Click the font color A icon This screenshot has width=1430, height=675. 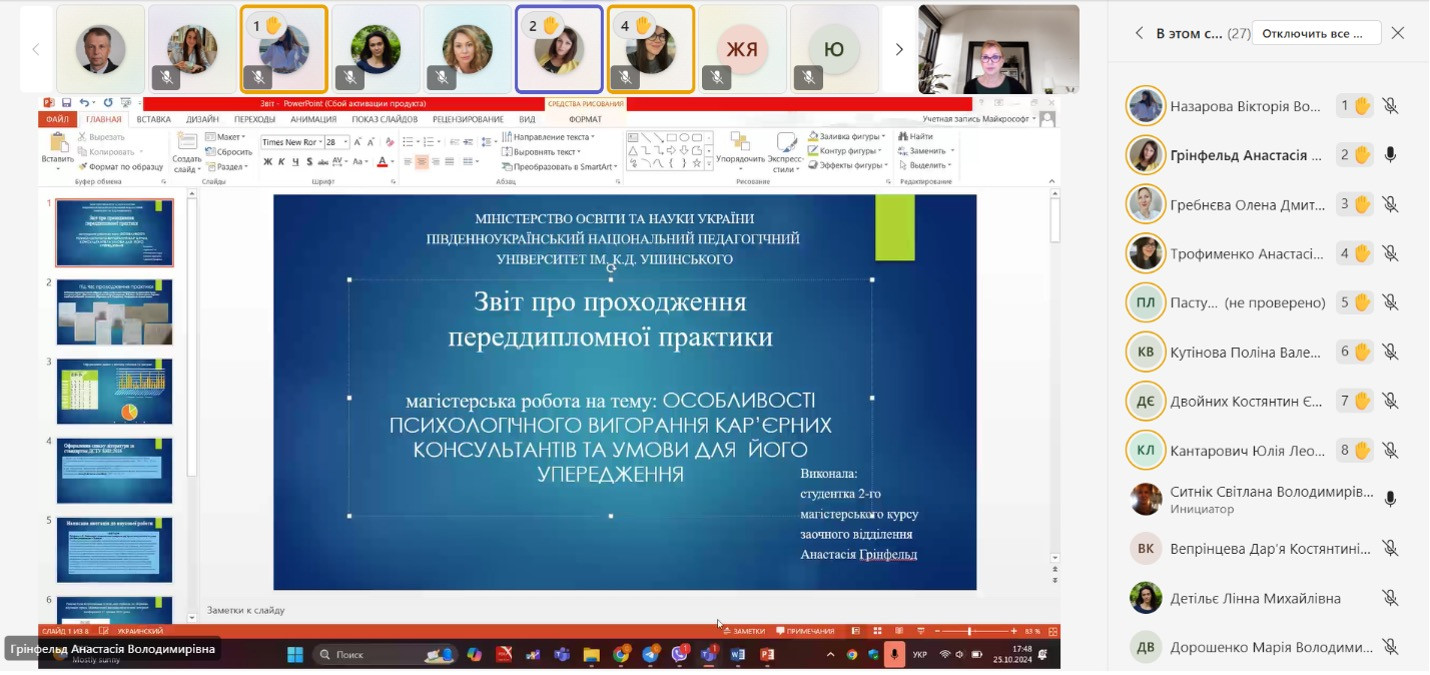pyautogui.click(x=383, y=162)
